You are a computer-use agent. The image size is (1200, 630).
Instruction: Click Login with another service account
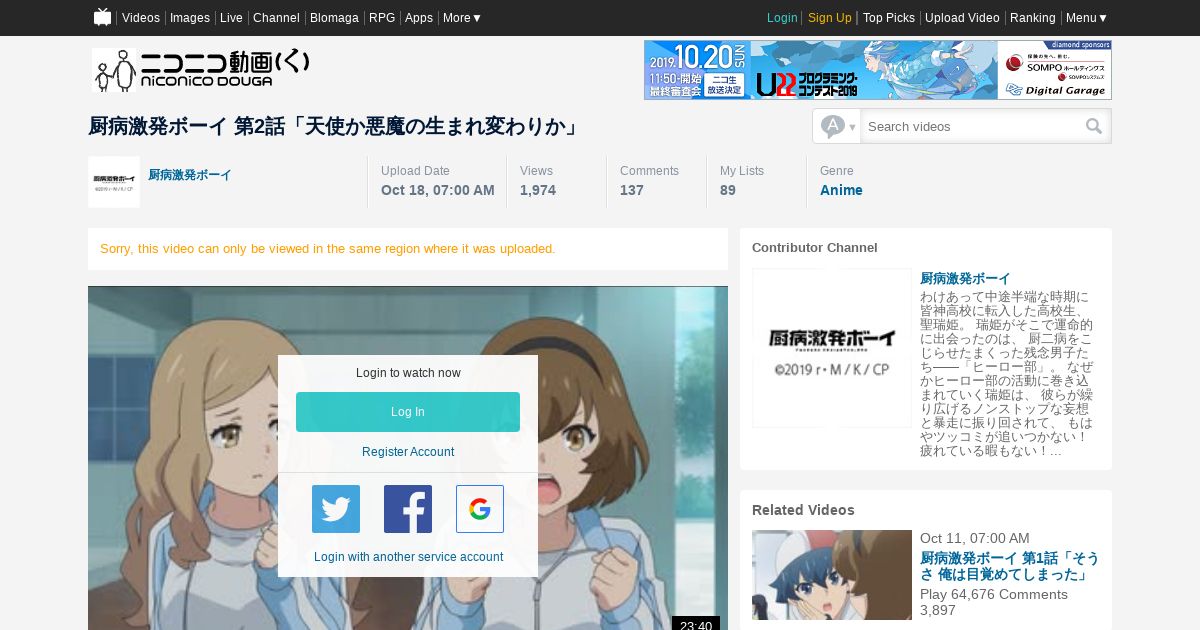[x=408, y=557]
